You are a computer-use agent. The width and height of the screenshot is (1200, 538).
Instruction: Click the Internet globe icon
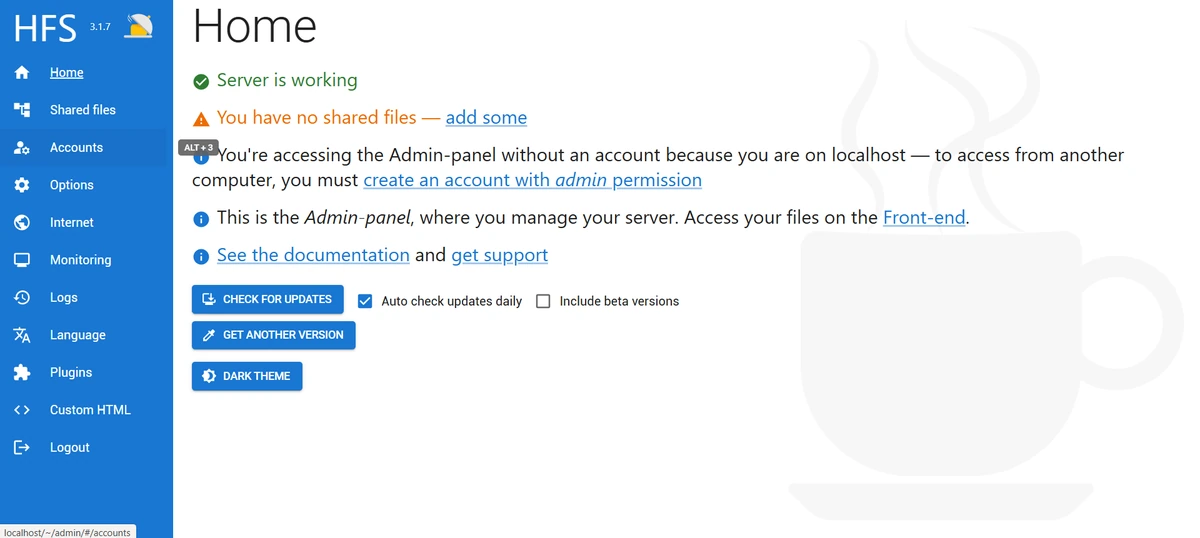pyautogui.click(x=22, y=223)
